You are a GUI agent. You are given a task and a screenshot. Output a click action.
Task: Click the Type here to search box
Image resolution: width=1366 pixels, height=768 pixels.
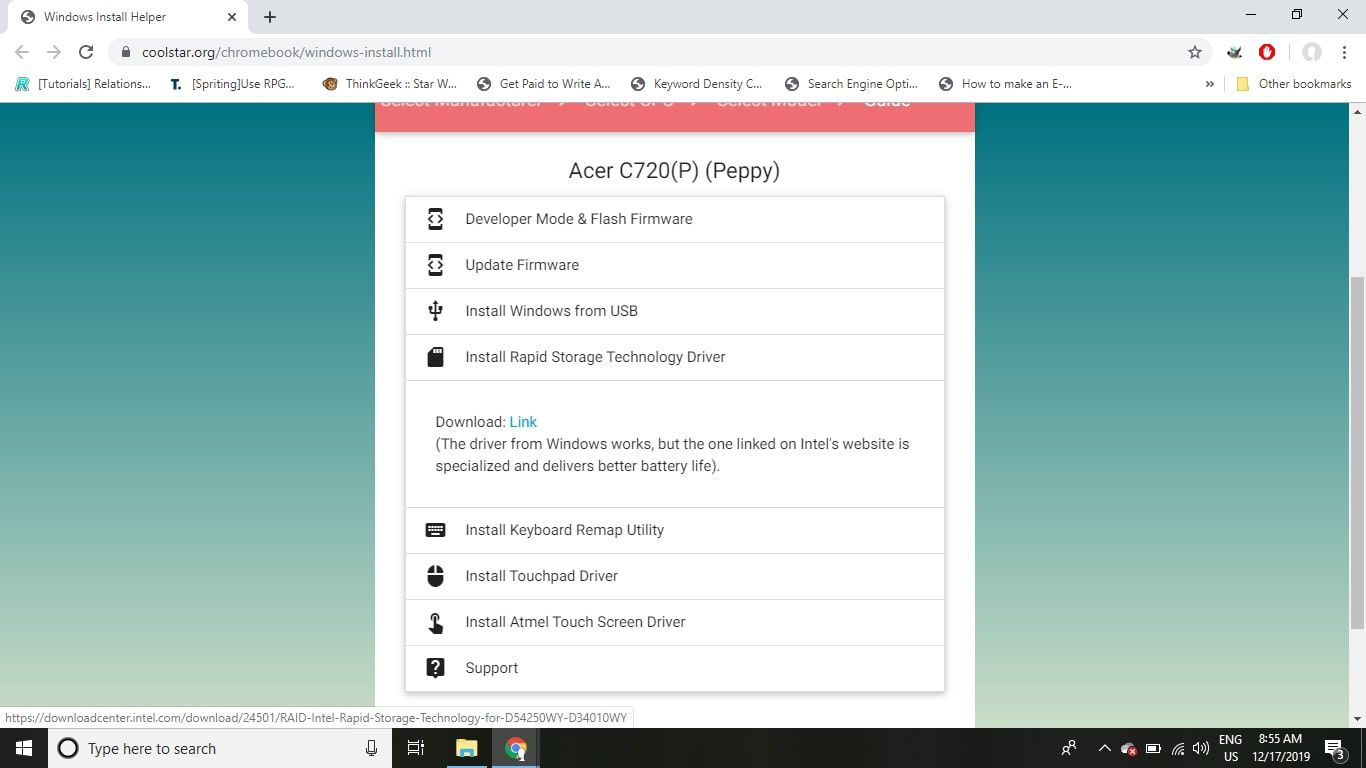[x=220, y=748]
